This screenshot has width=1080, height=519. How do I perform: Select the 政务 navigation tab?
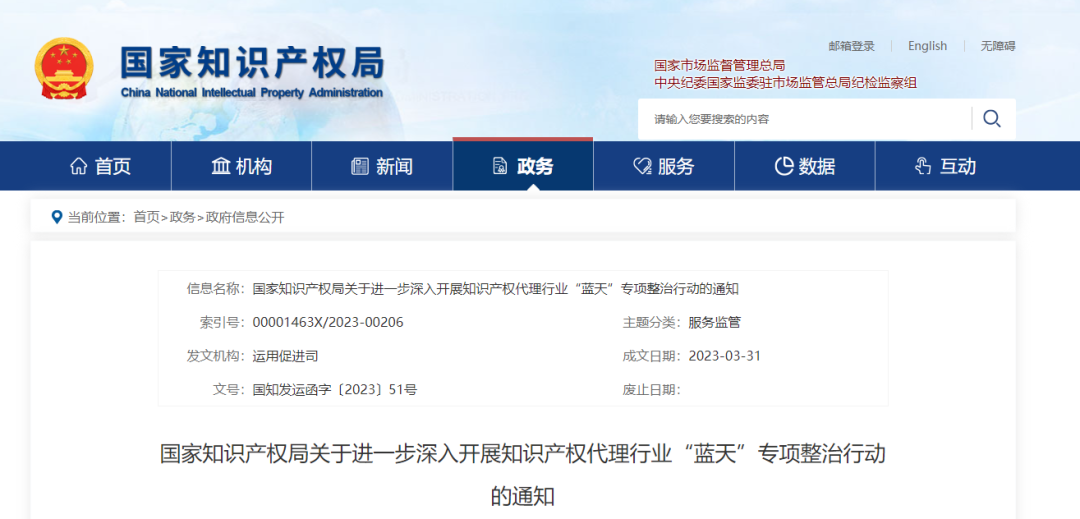[x=523, y=166]
